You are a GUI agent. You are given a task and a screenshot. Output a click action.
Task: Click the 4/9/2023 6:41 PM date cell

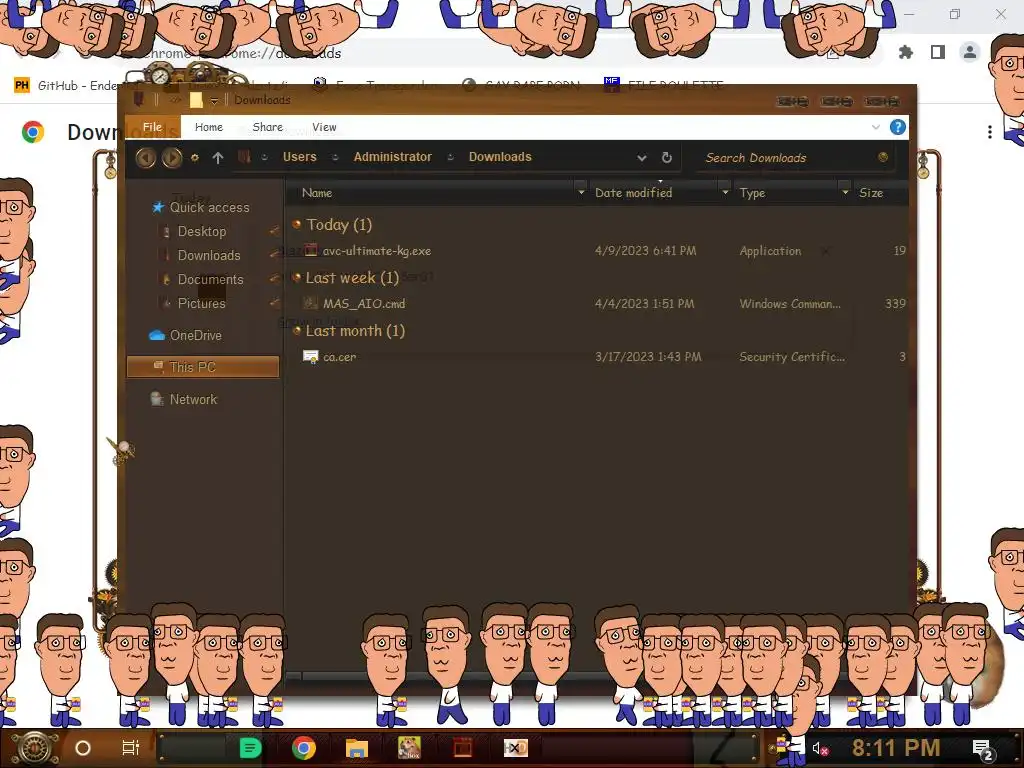tap(645, 251)
